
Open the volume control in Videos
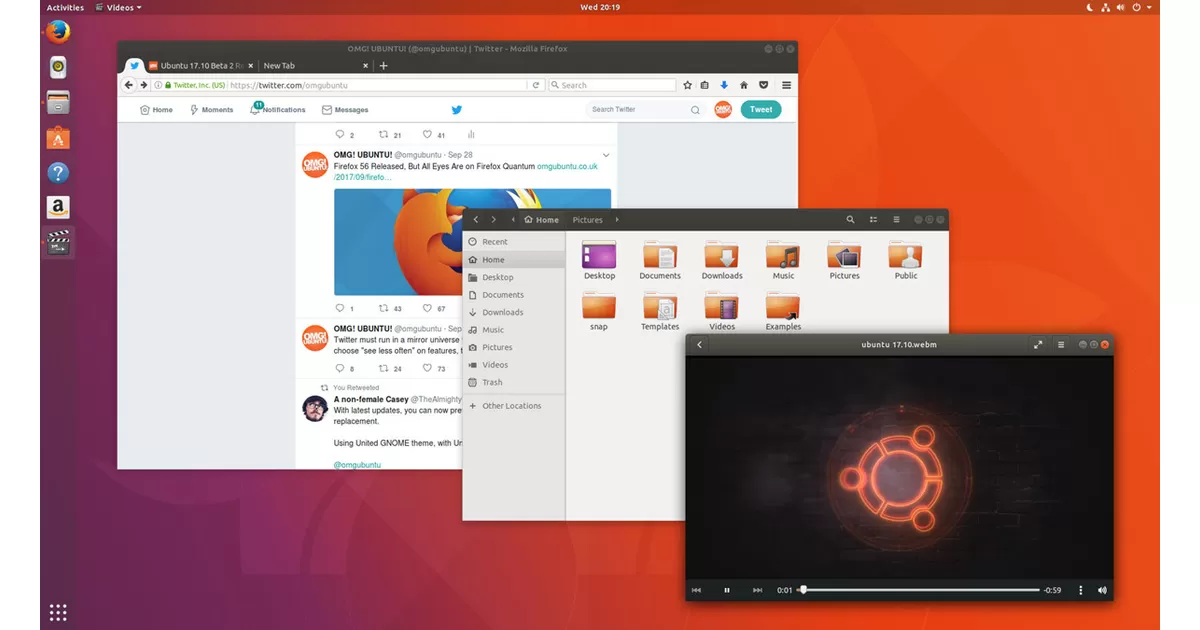tap(1102, 590)
